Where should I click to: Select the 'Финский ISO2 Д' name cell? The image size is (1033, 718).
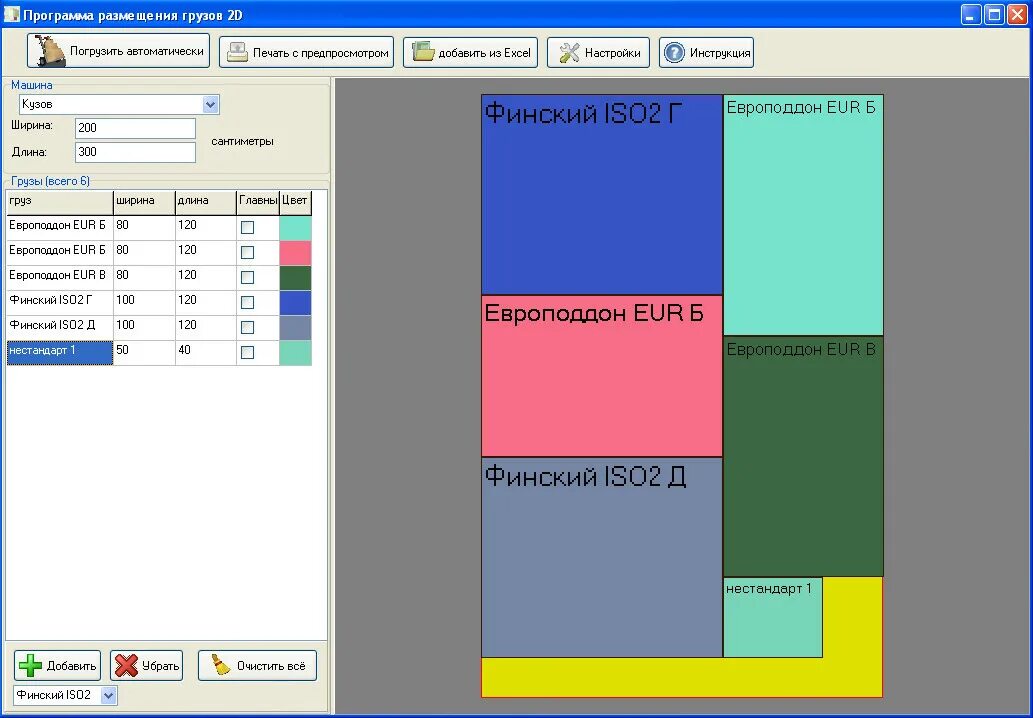[59, 327]
